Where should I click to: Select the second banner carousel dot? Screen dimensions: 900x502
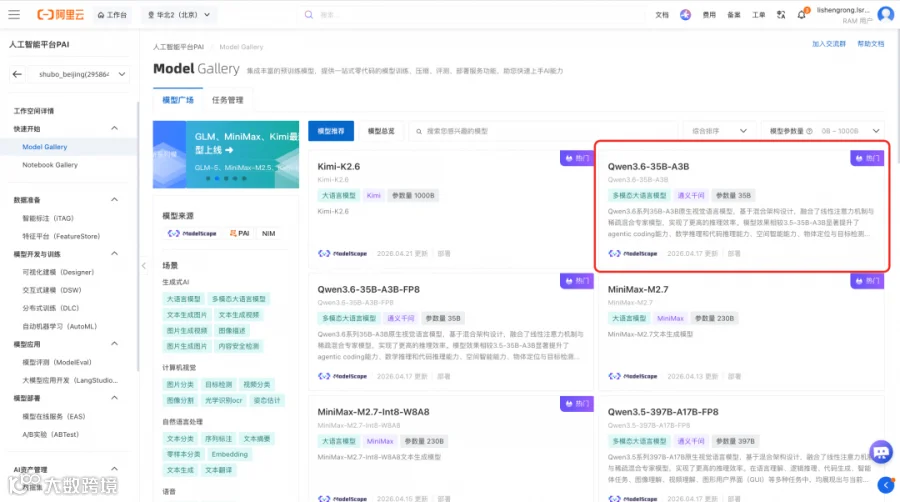pyautogui.click(x=217, y=178)
